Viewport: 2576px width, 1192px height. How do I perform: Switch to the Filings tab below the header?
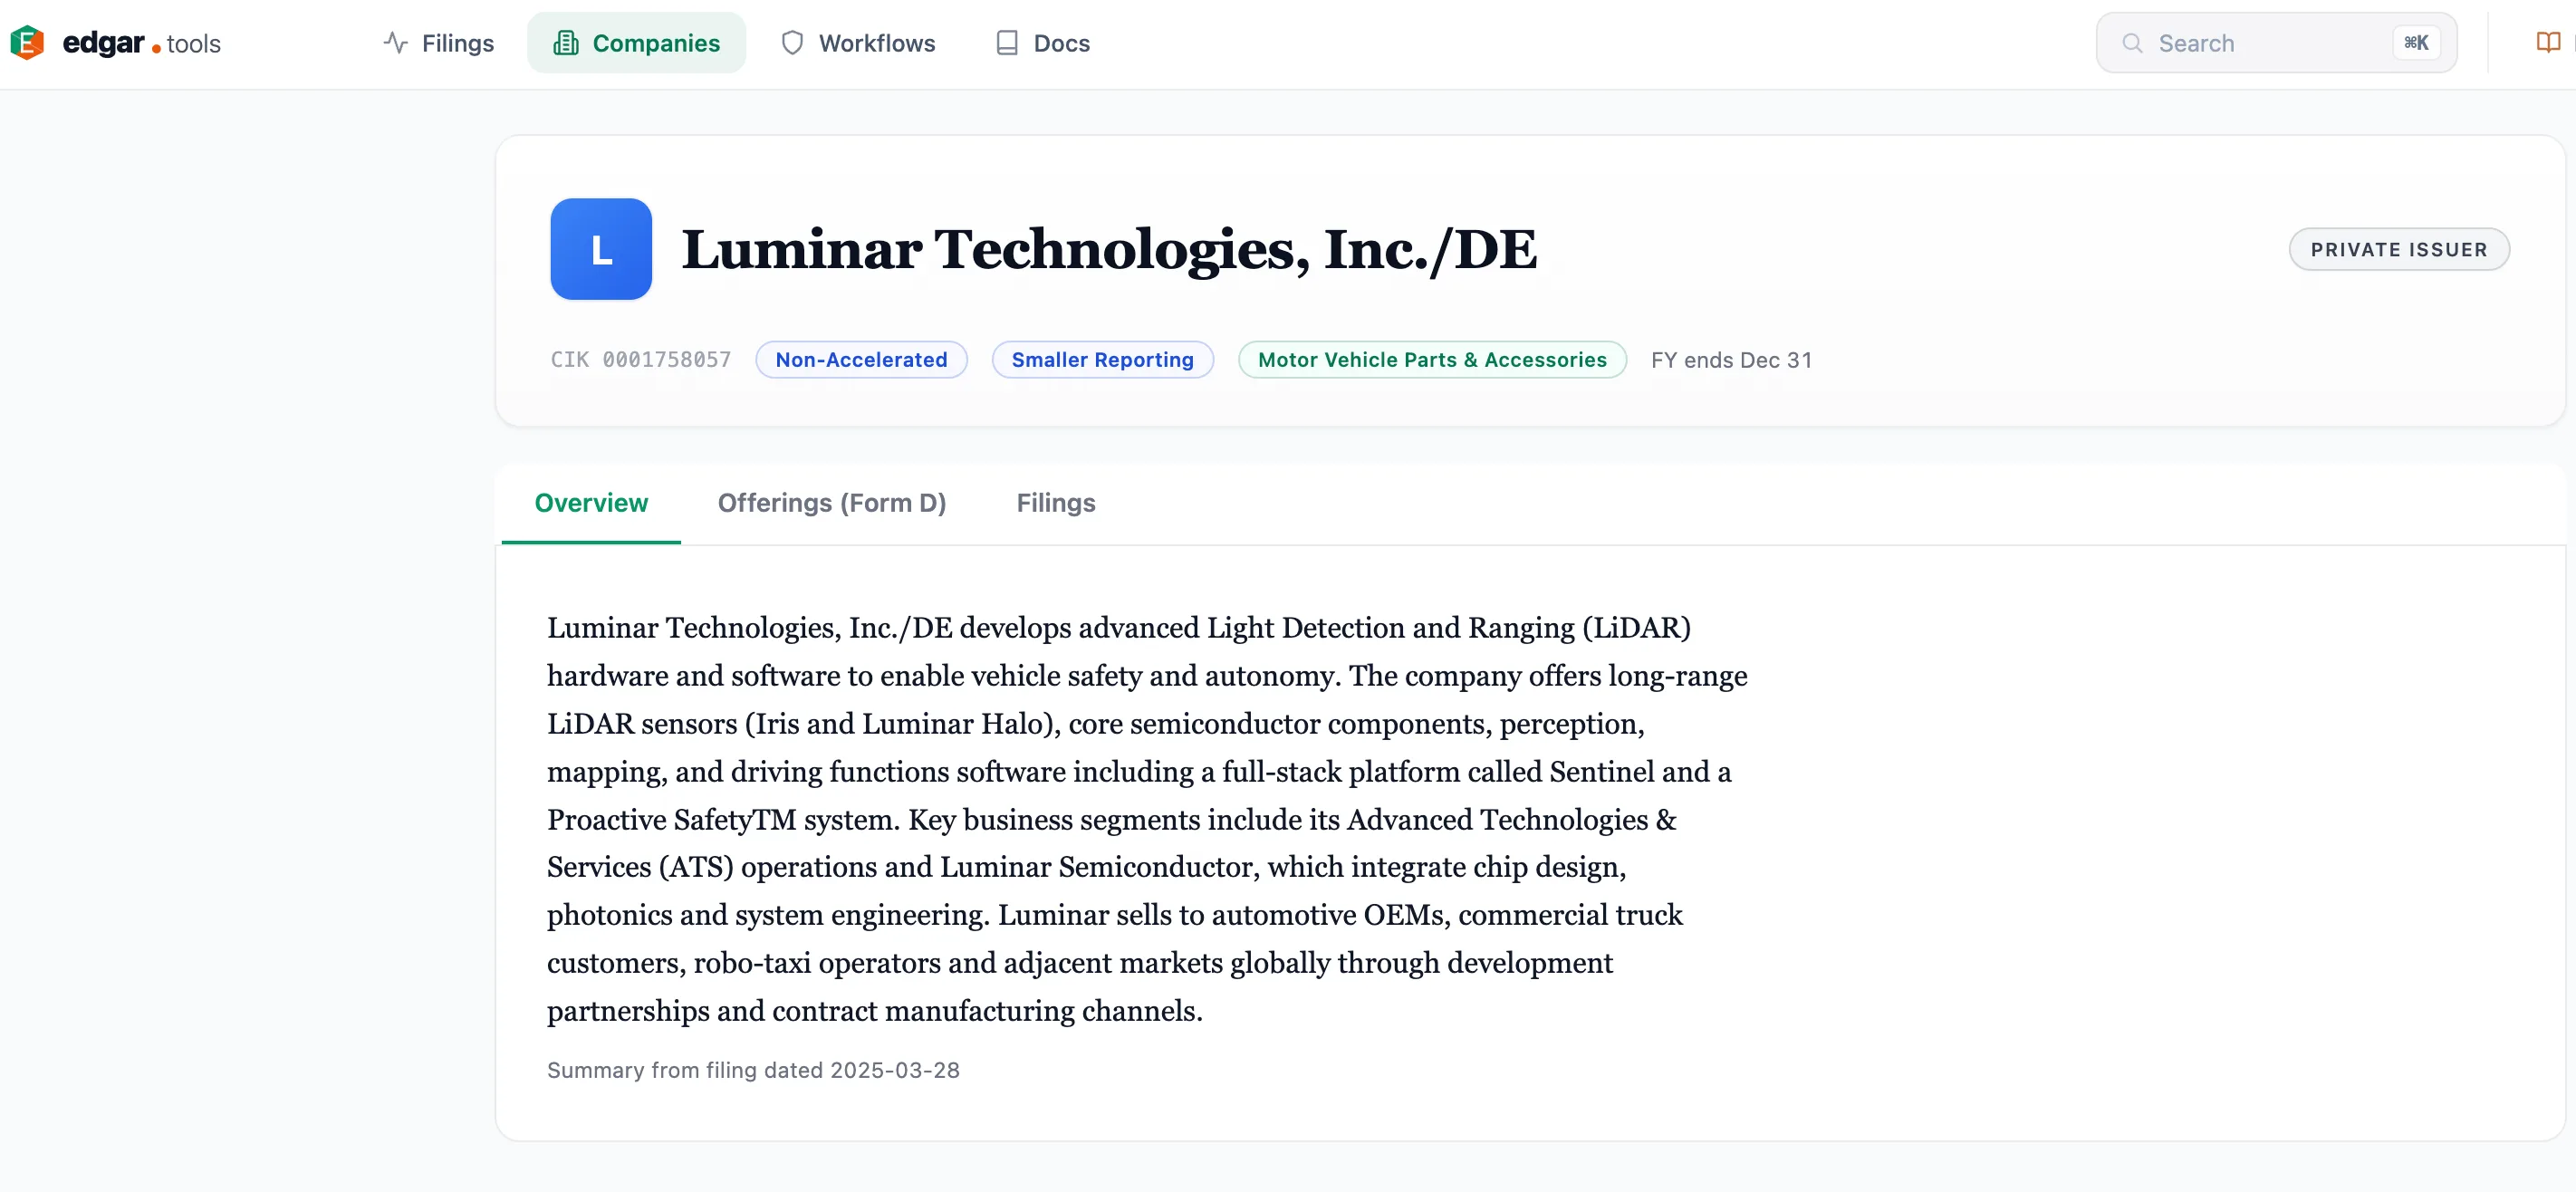click(1056, 503)
